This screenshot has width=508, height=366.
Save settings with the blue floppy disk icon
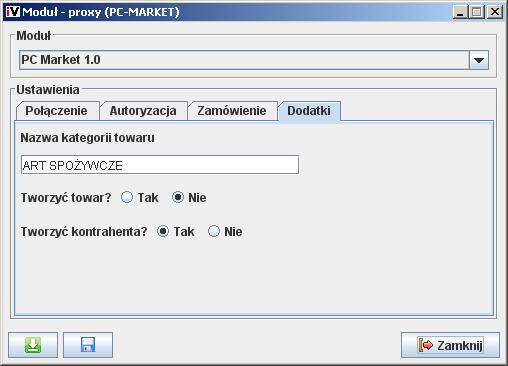click(88, 345)
